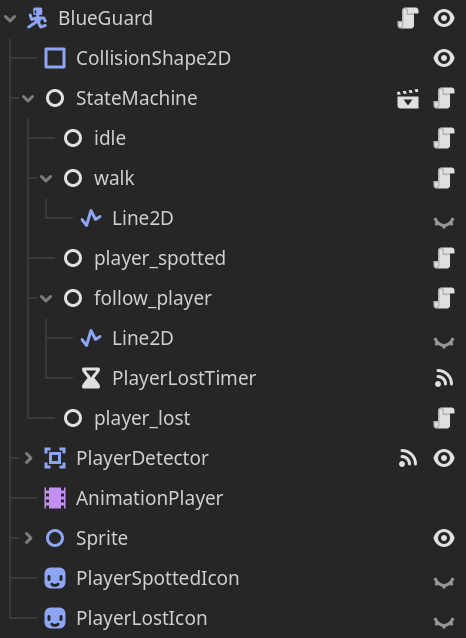Open the follow_player script icon
The height and width of the screenshot is (638, 466).
tap(444, 298)
